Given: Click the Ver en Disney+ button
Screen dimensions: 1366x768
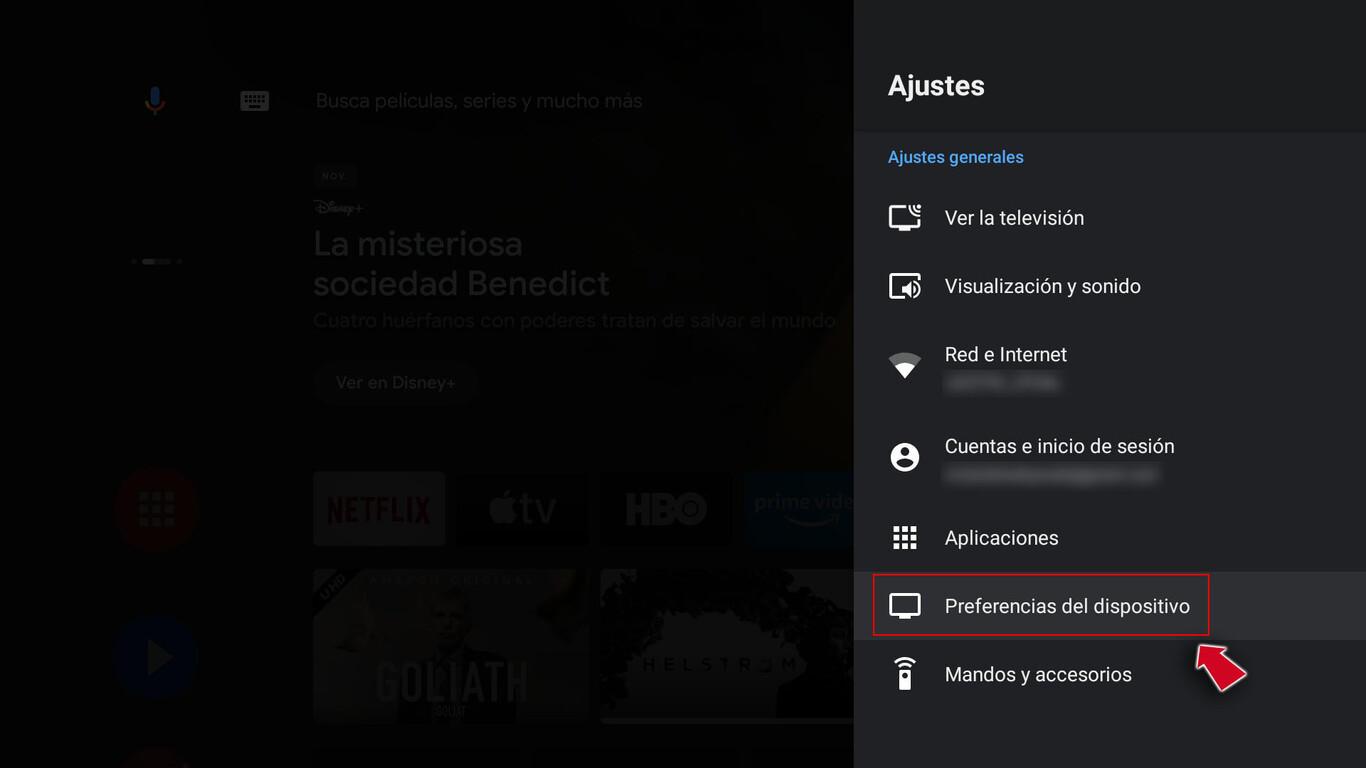Looking at the screenshot, I should tap(396, 382).
